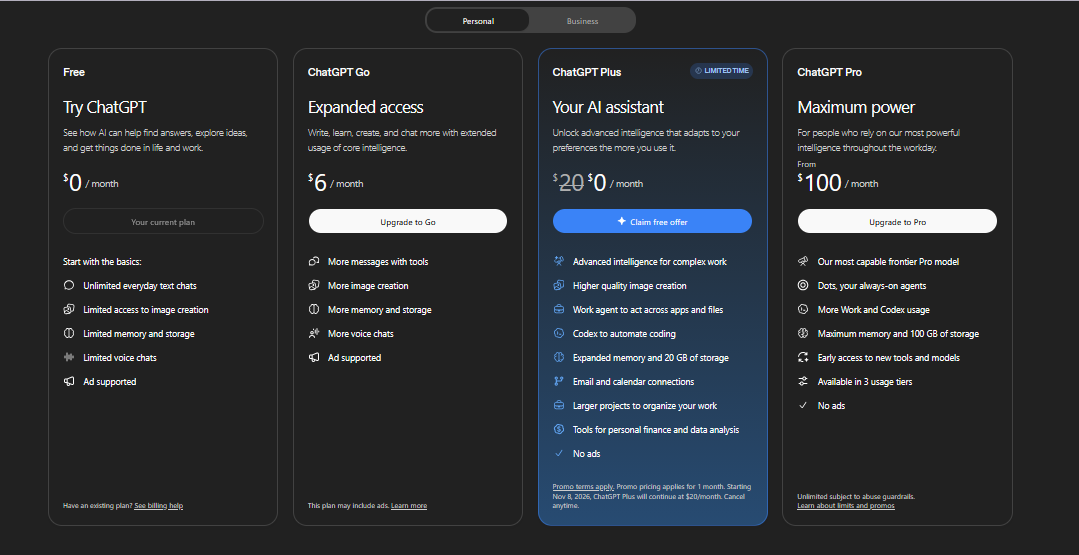This screenshot has width=1079, height=555.
Task: Click the target icon beside Dots always-on agents
Action: coord(803,285)
